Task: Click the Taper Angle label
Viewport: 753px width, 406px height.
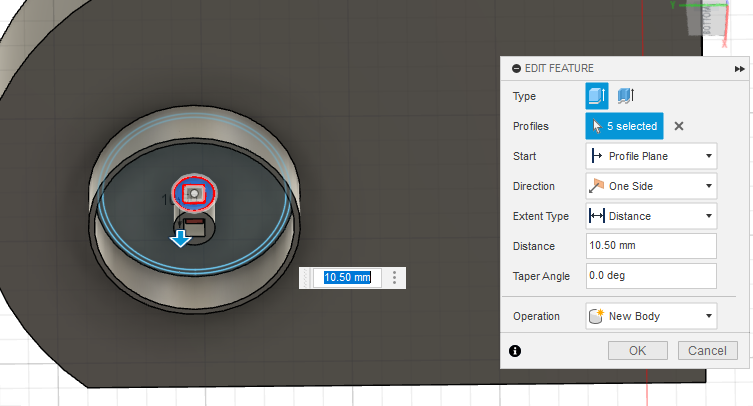Action: point(541,276)
